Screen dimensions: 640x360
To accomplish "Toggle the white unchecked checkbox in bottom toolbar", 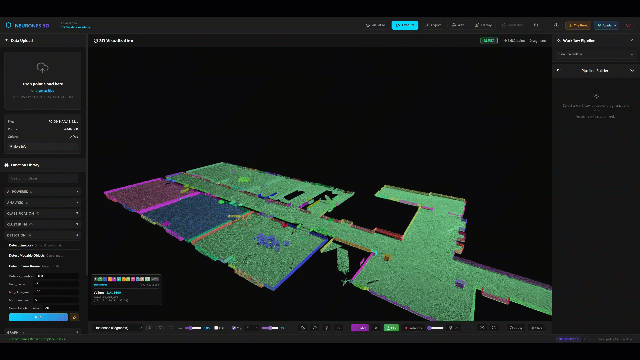I will (x=216, y=328).
